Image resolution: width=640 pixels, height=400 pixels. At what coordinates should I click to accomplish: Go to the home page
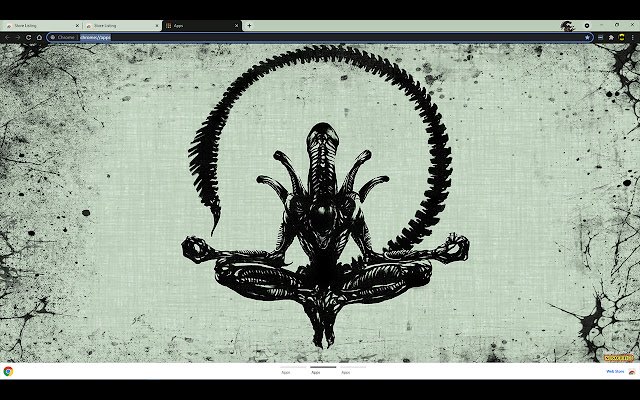(39, 37)
